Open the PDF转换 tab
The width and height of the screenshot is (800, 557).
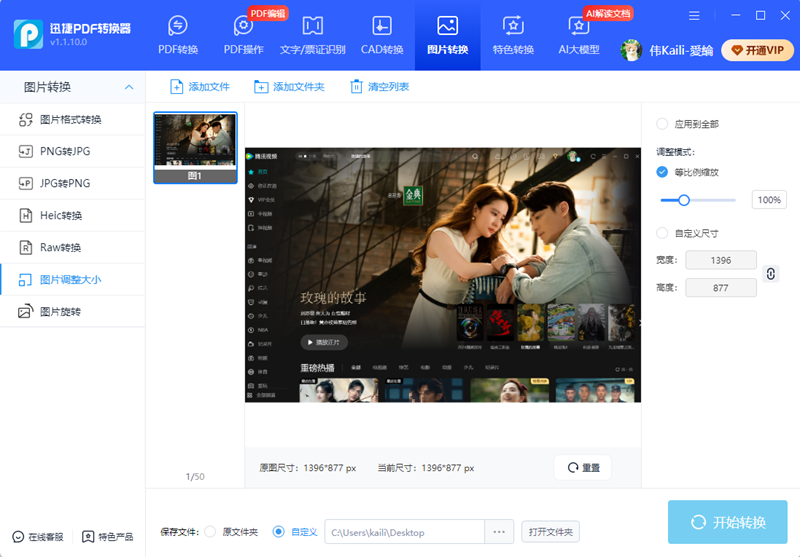[x=178, y=35]
